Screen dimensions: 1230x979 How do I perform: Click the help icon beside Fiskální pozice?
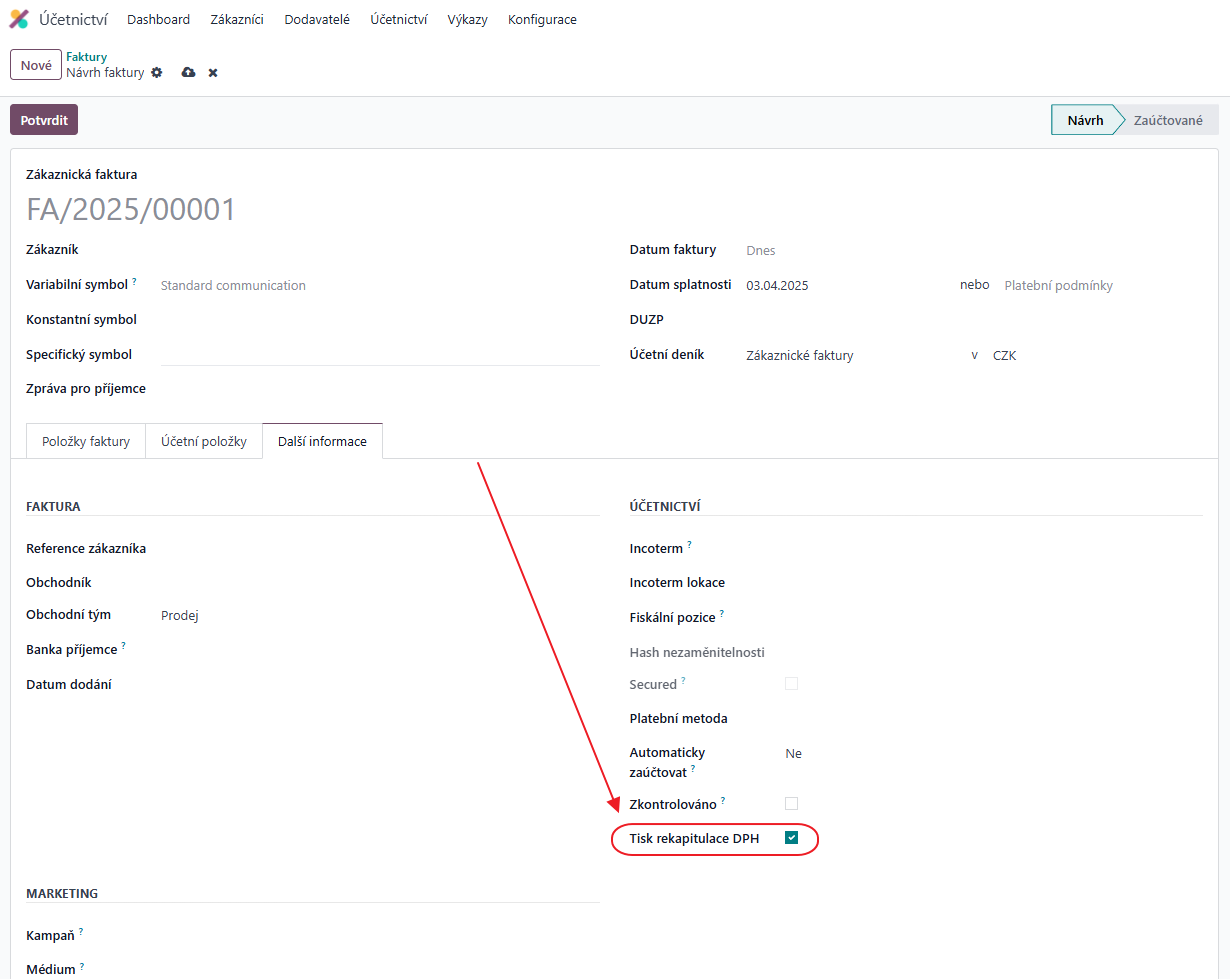pyautogui.click(x=722, y=614)
